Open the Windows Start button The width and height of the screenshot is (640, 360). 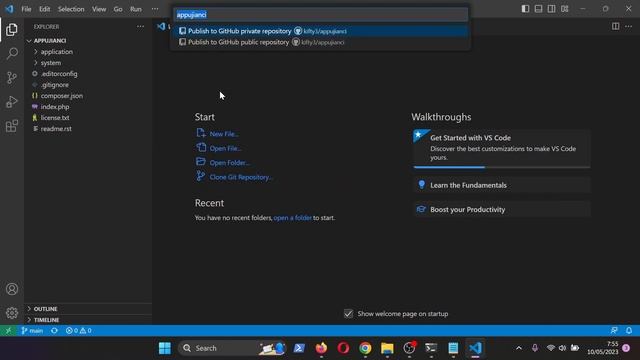coord(165,348)
